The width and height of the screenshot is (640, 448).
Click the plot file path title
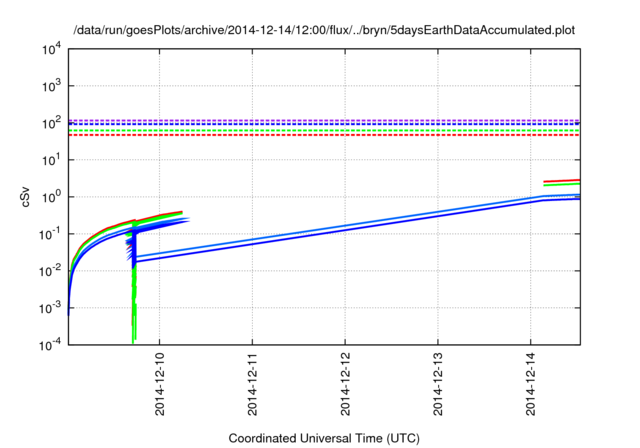pos(324,30)
